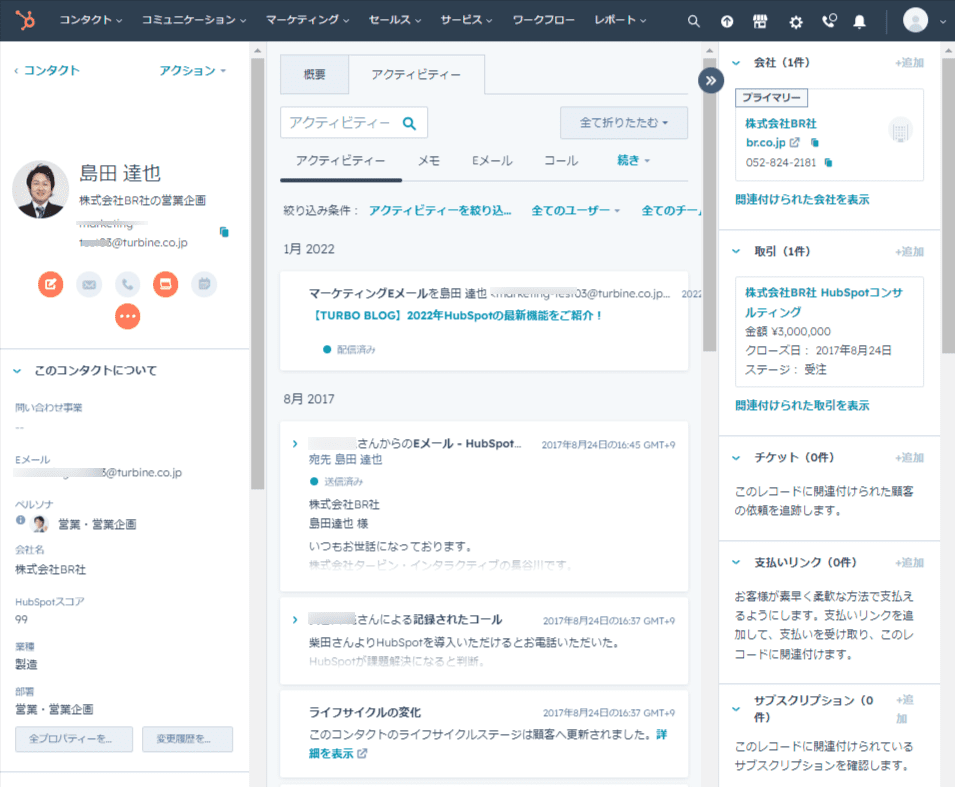Viewport: 955px width, 787px height.
Task: Copy the br.co.jp domain icon
Action: click(x=814, y=143)
